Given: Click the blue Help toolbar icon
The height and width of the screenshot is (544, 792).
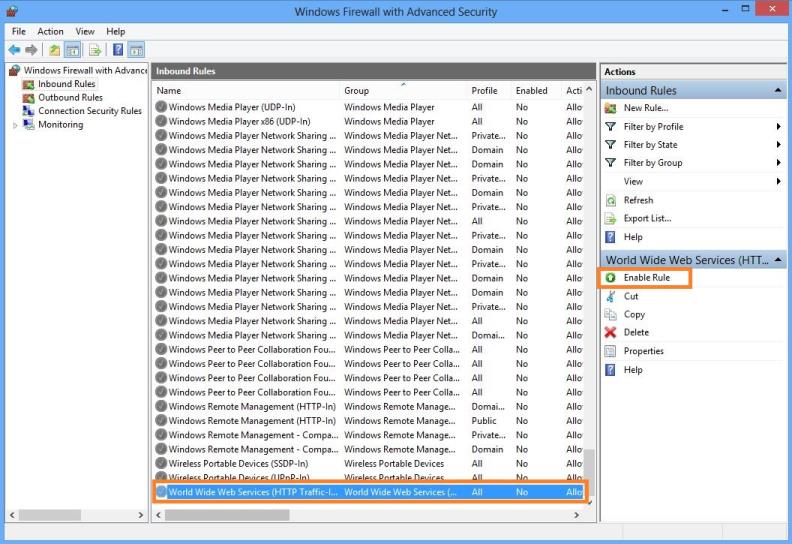Looking at the screenshot, I should click(118, 49).
